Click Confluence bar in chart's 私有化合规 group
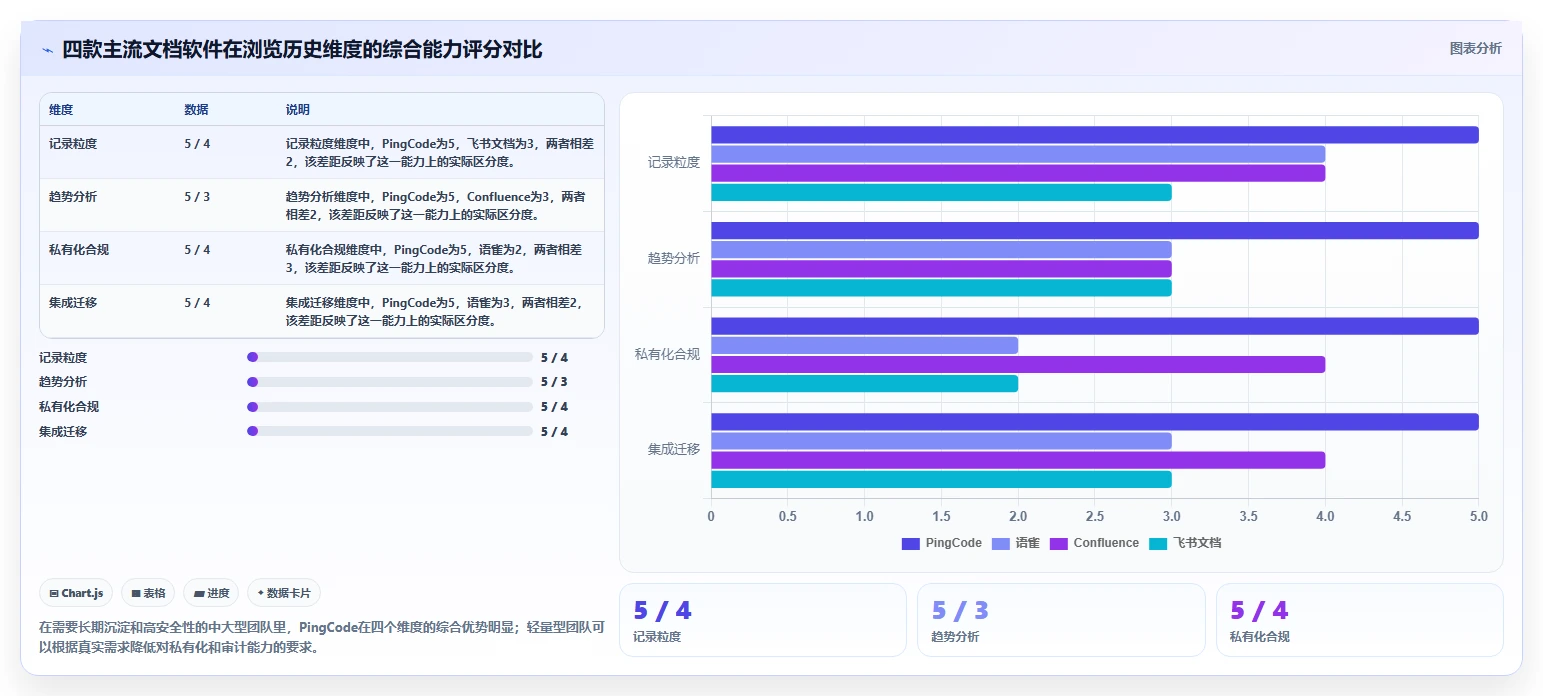Screen dimensions: 1543x696 pos(1018,364)
